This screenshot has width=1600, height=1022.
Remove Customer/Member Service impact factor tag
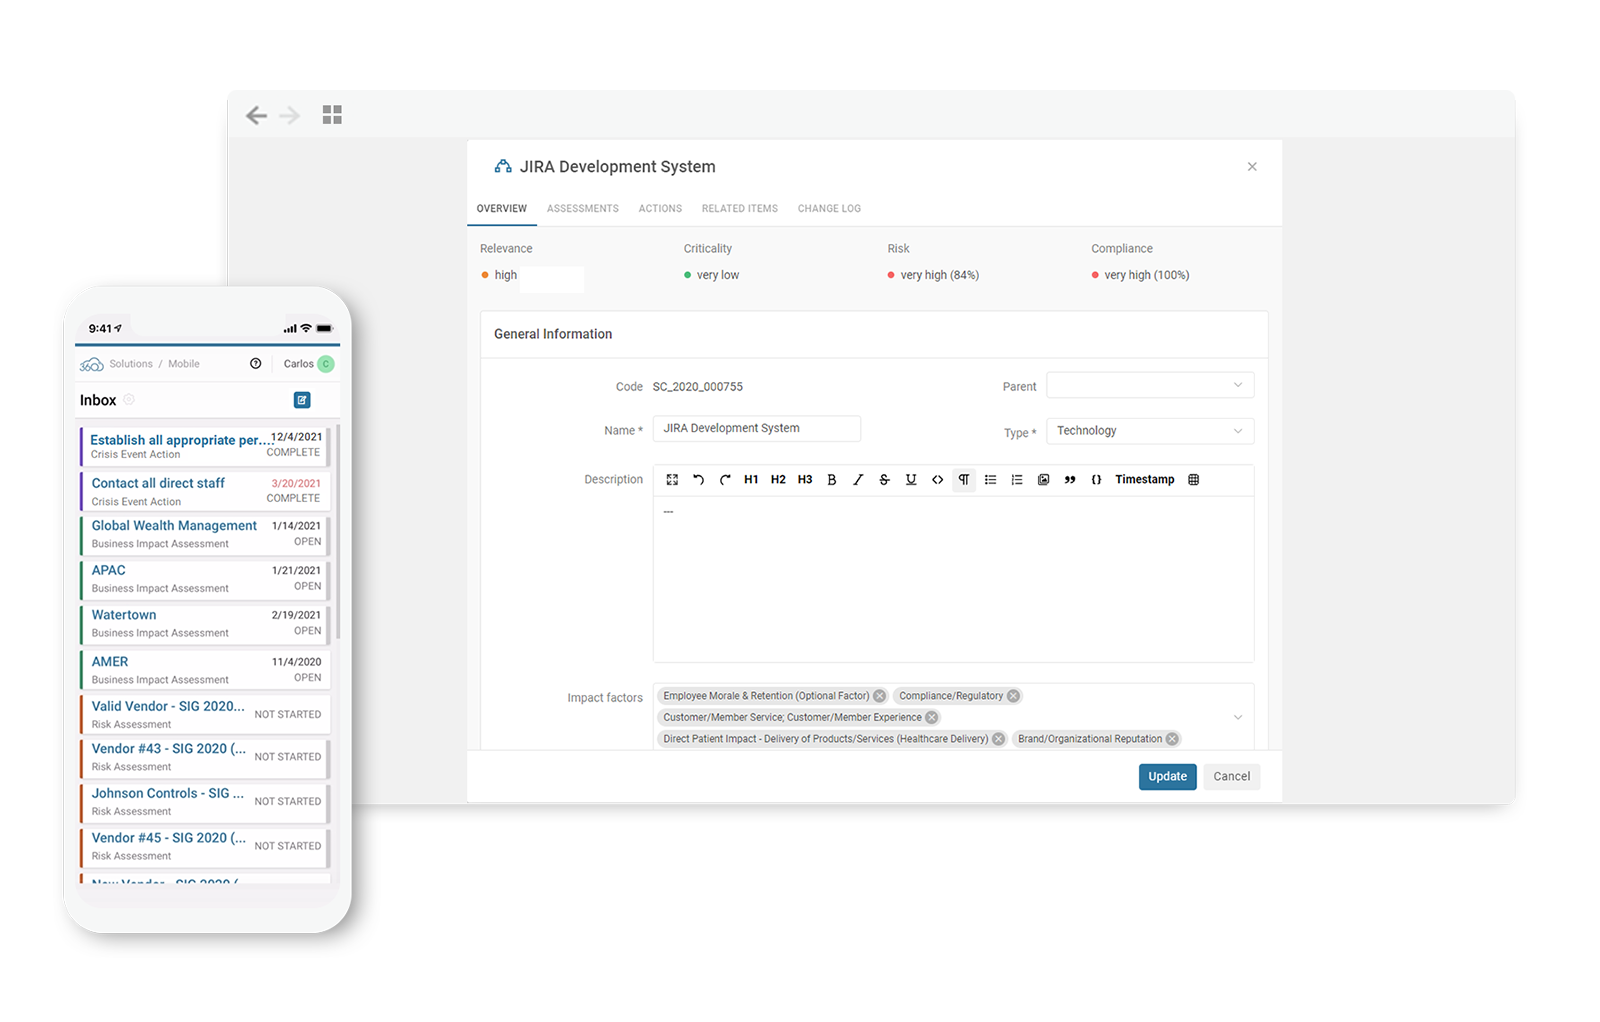coord(932,717)
